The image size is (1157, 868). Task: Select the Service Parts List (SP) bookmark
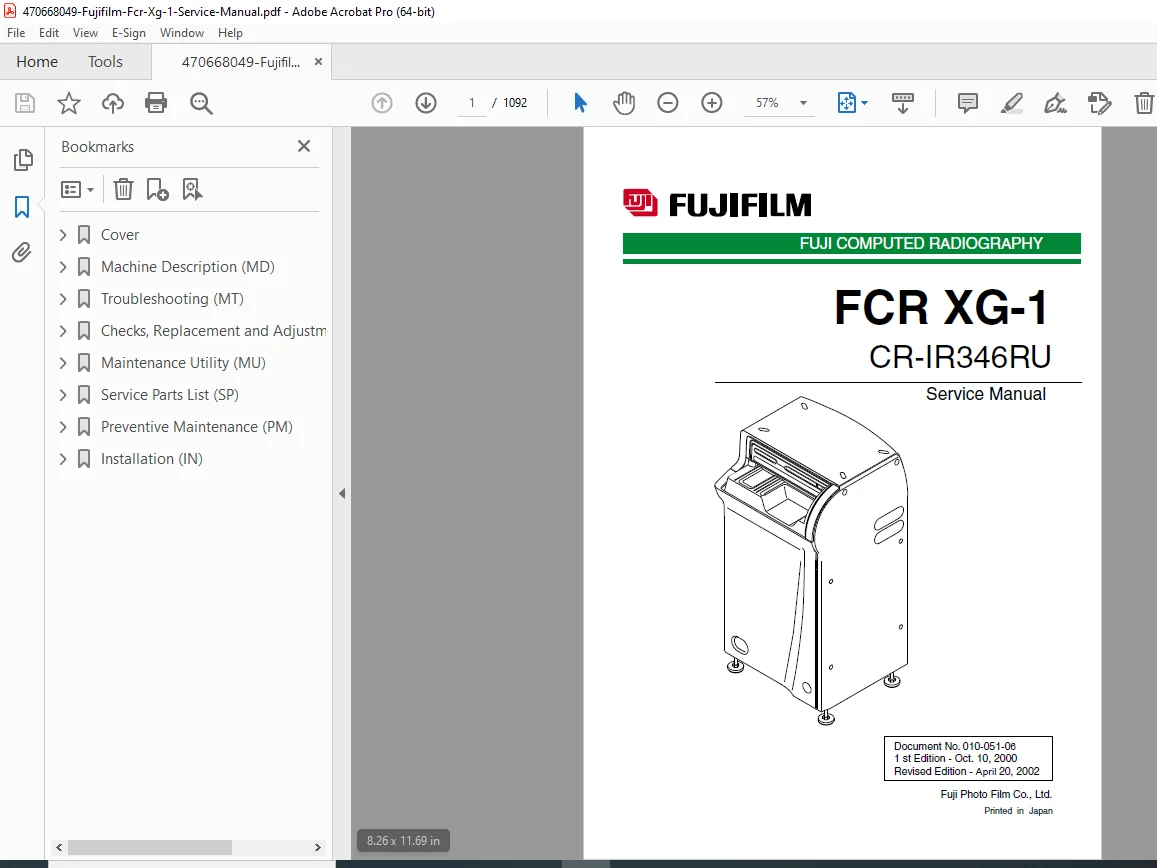click(170, 395)
